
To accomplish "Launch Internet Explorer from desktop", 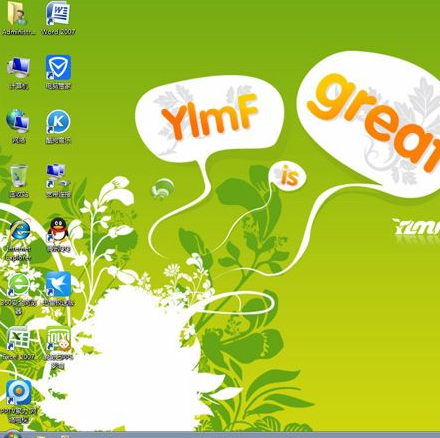I will [x=18, y=239].
